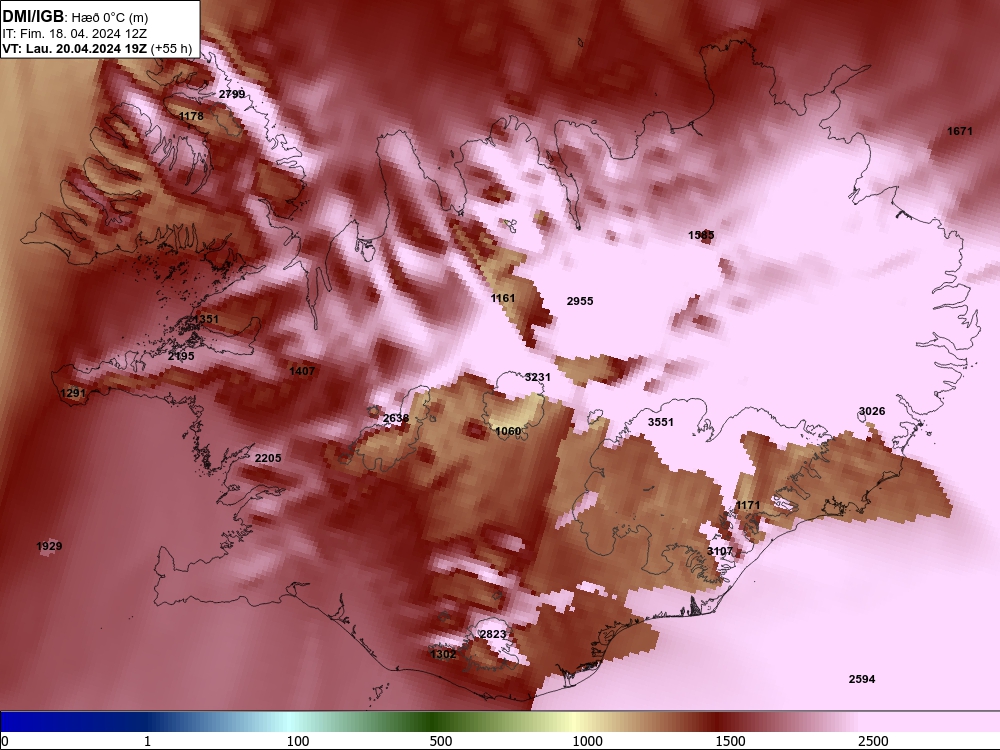1000x750 pixels.
Task: Click the map value 2799
Action: click(232, 94)
